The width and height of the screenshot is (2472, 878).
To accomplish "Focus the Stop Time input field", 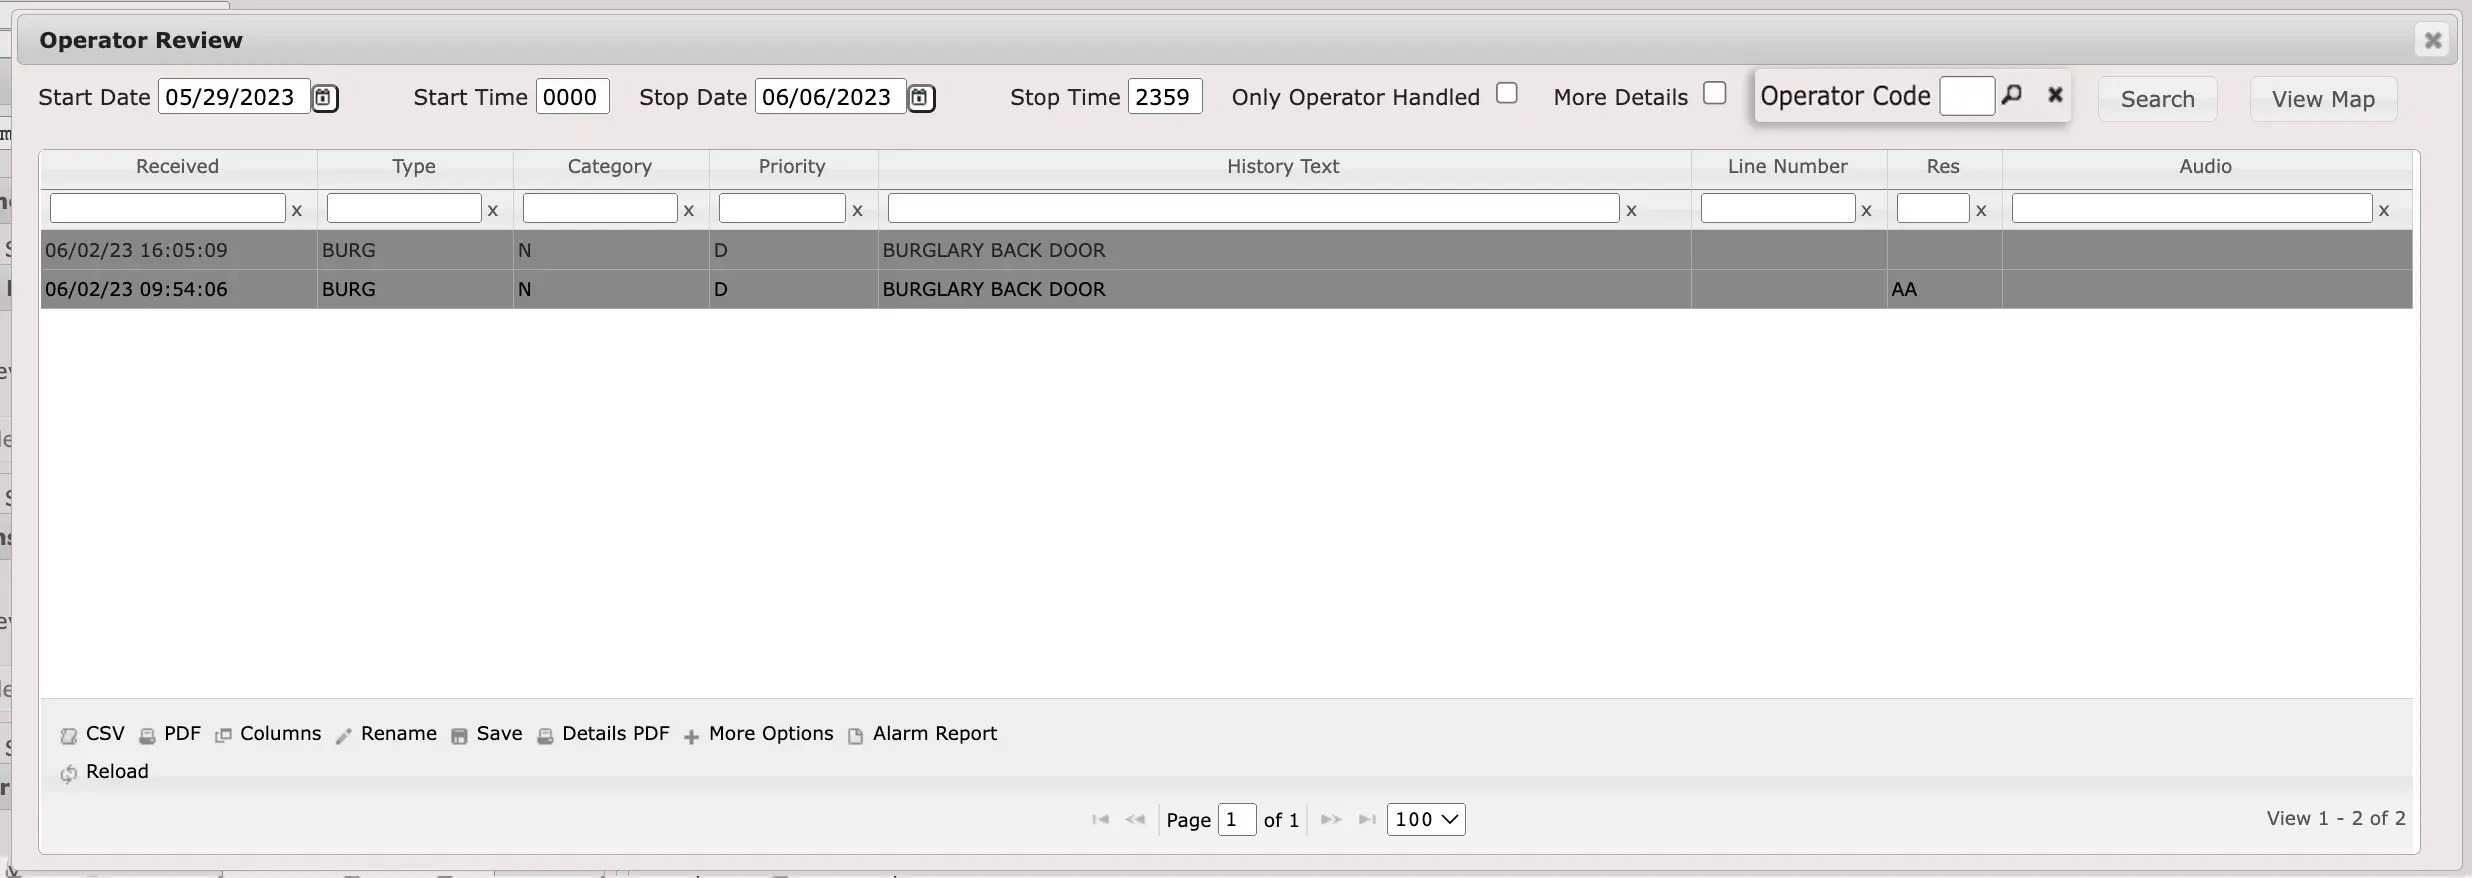I will (1165, 97).
